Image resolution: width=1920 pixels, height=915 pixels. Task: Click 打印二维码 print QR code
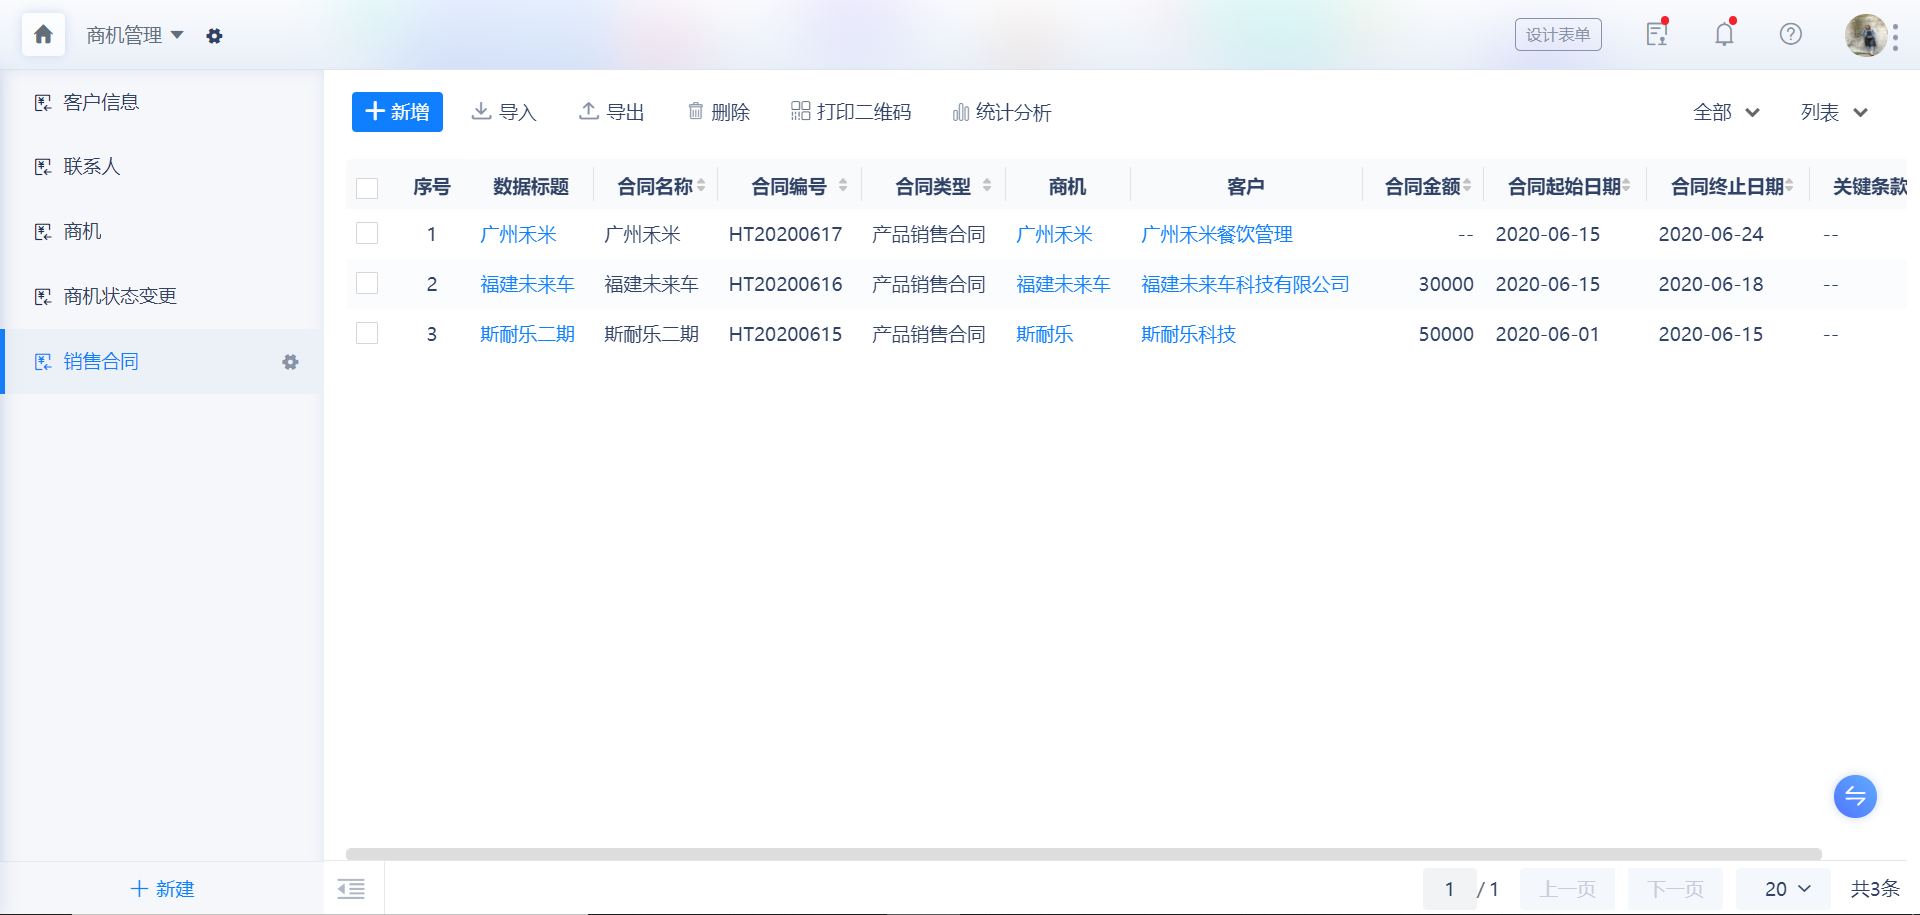(x=851, y=112)
